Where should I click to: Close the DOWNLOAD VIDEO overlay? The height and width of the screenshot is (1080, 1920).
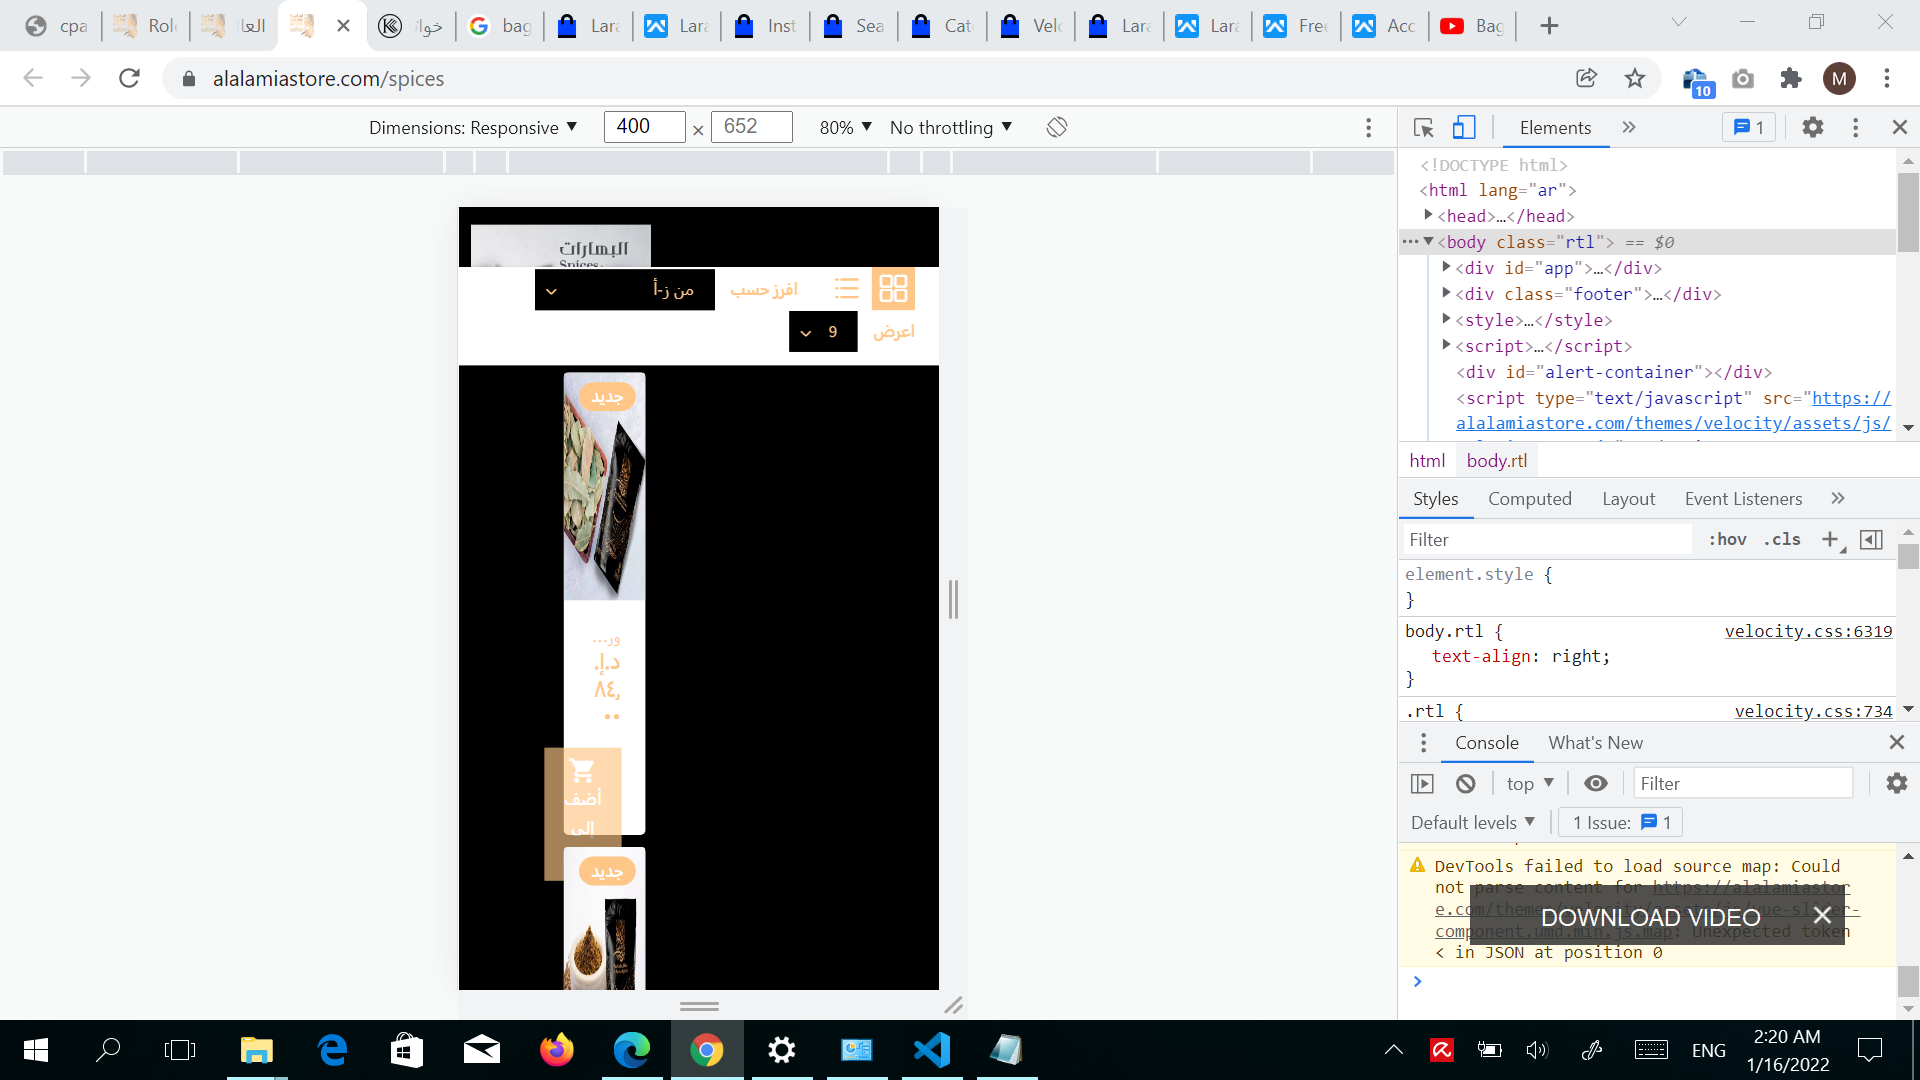coord(1822,916)
